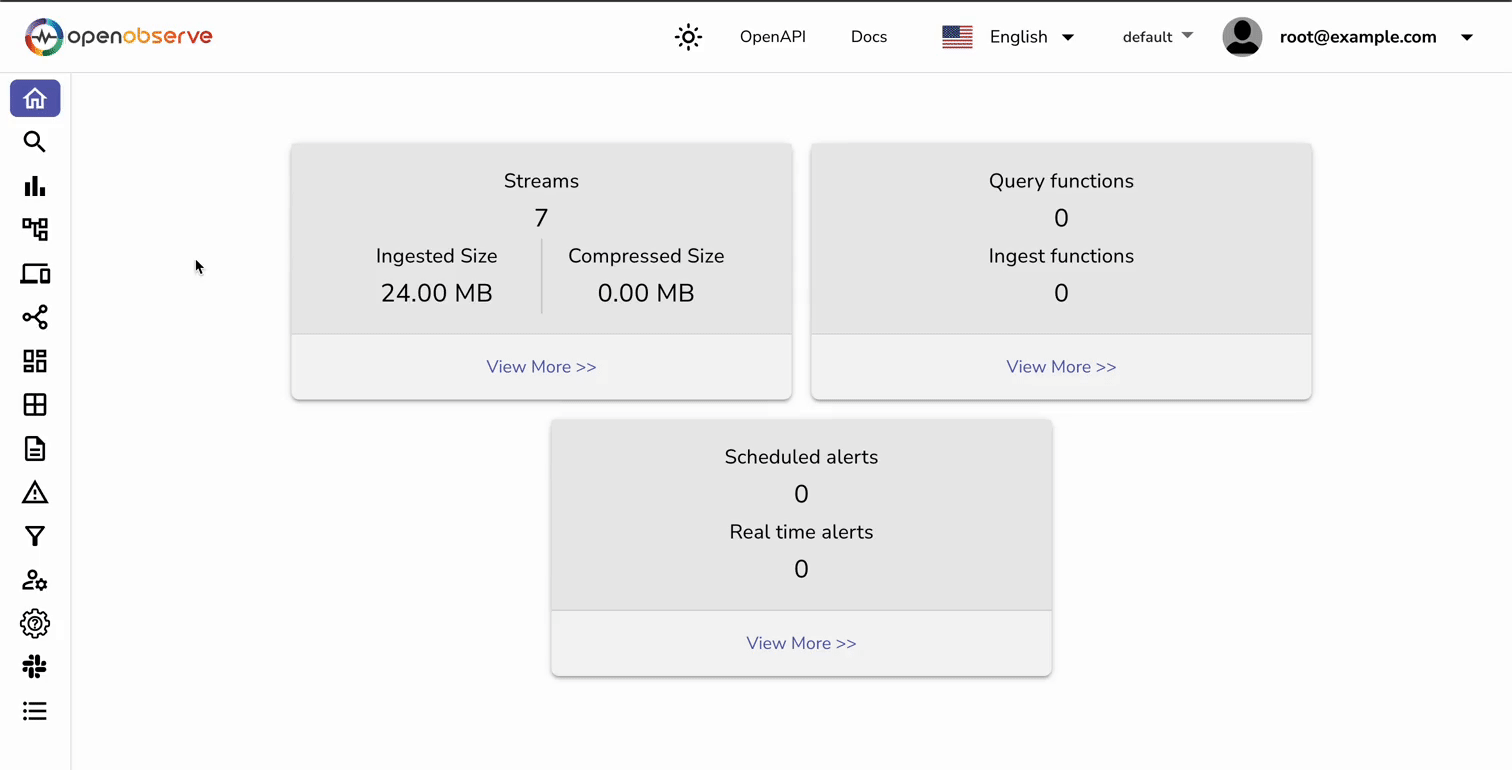Open the Reports document icon
Viewport: 1512px width, 770px height.
coord(35,449)
